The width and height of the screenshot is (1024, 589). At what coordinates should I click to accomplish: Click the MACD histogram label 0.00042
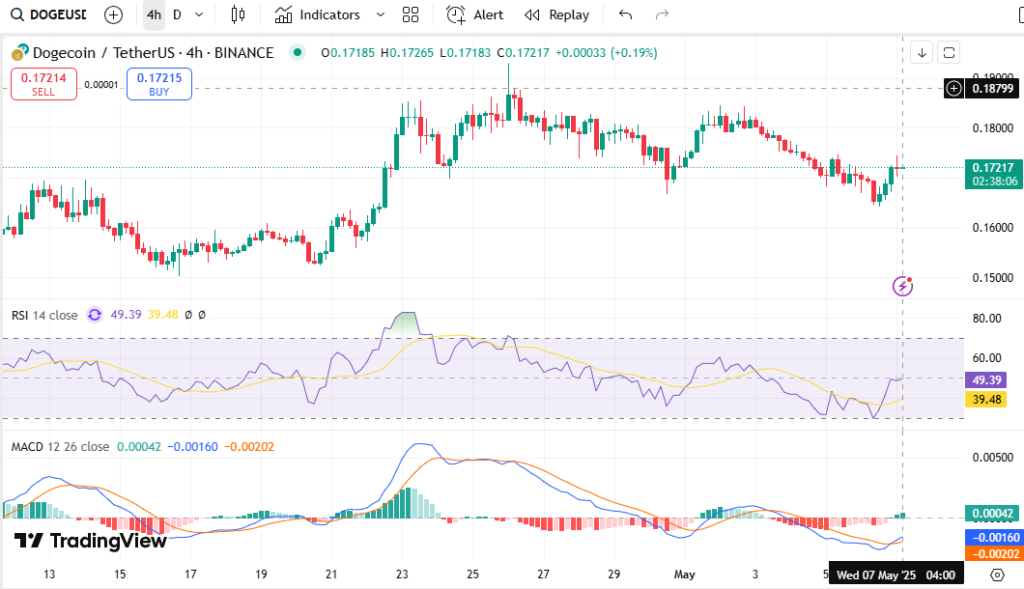[992, 513]
